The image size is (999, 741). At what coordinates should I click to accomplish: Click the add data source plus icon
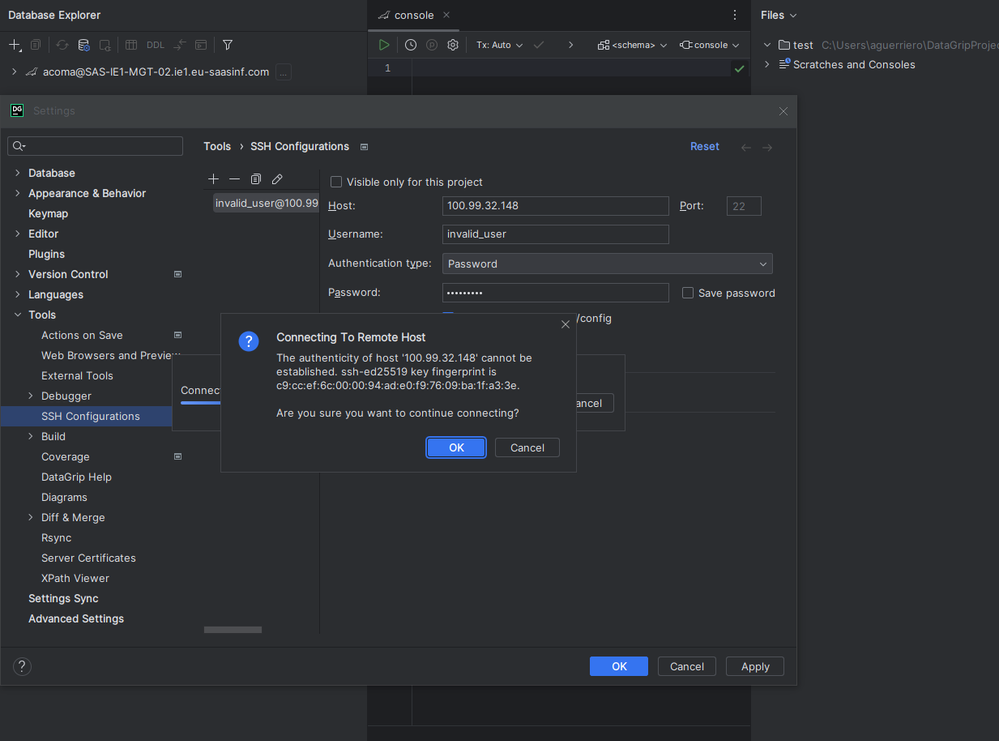(14, 45)
